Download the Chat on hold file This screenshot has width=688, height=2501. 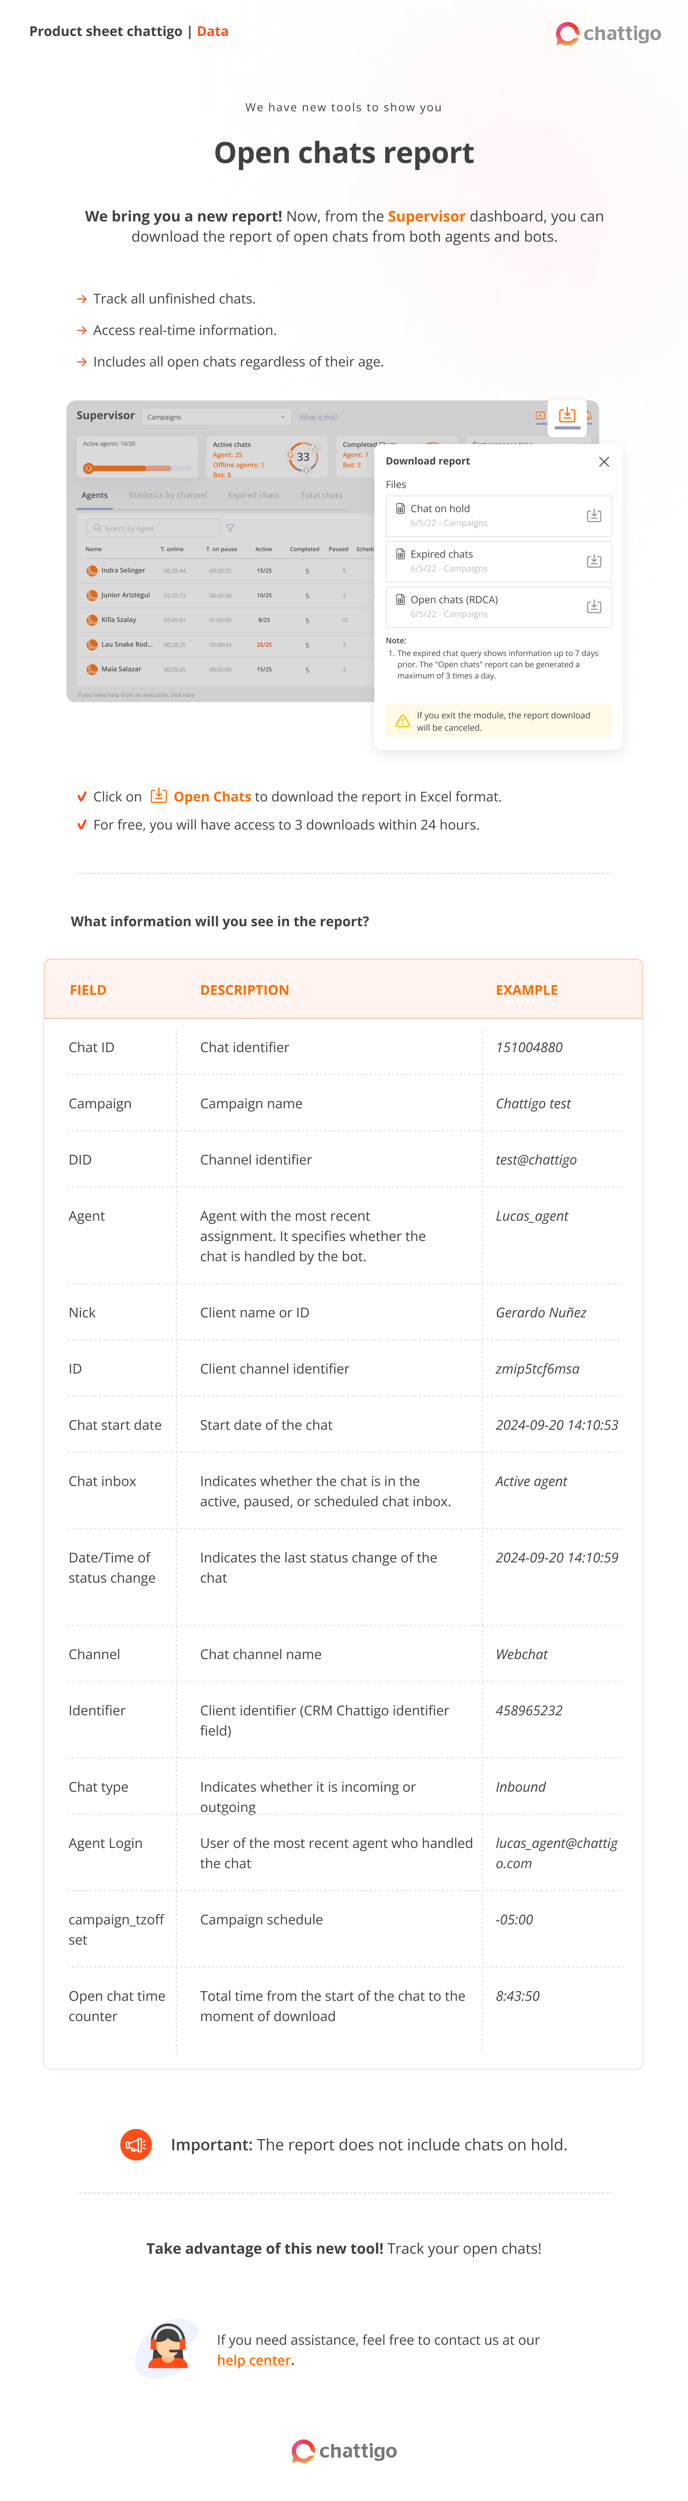(593, 516)
